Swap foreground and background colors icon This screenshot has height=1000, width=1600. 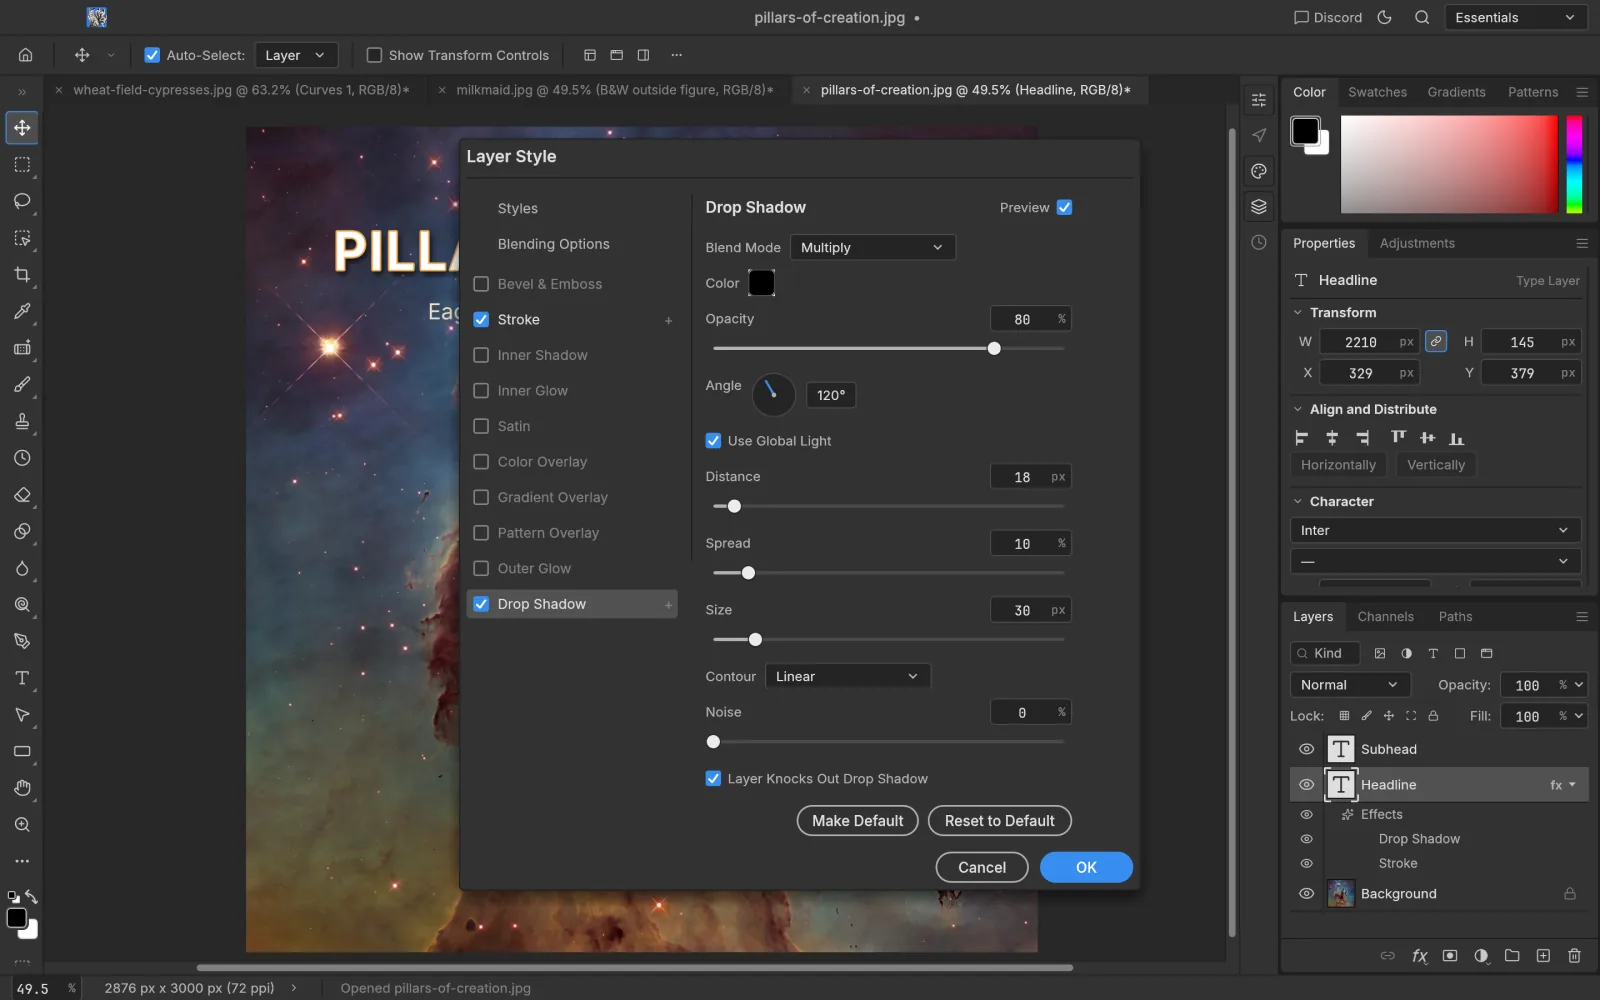pyautogui.click(x=32, y=897)
